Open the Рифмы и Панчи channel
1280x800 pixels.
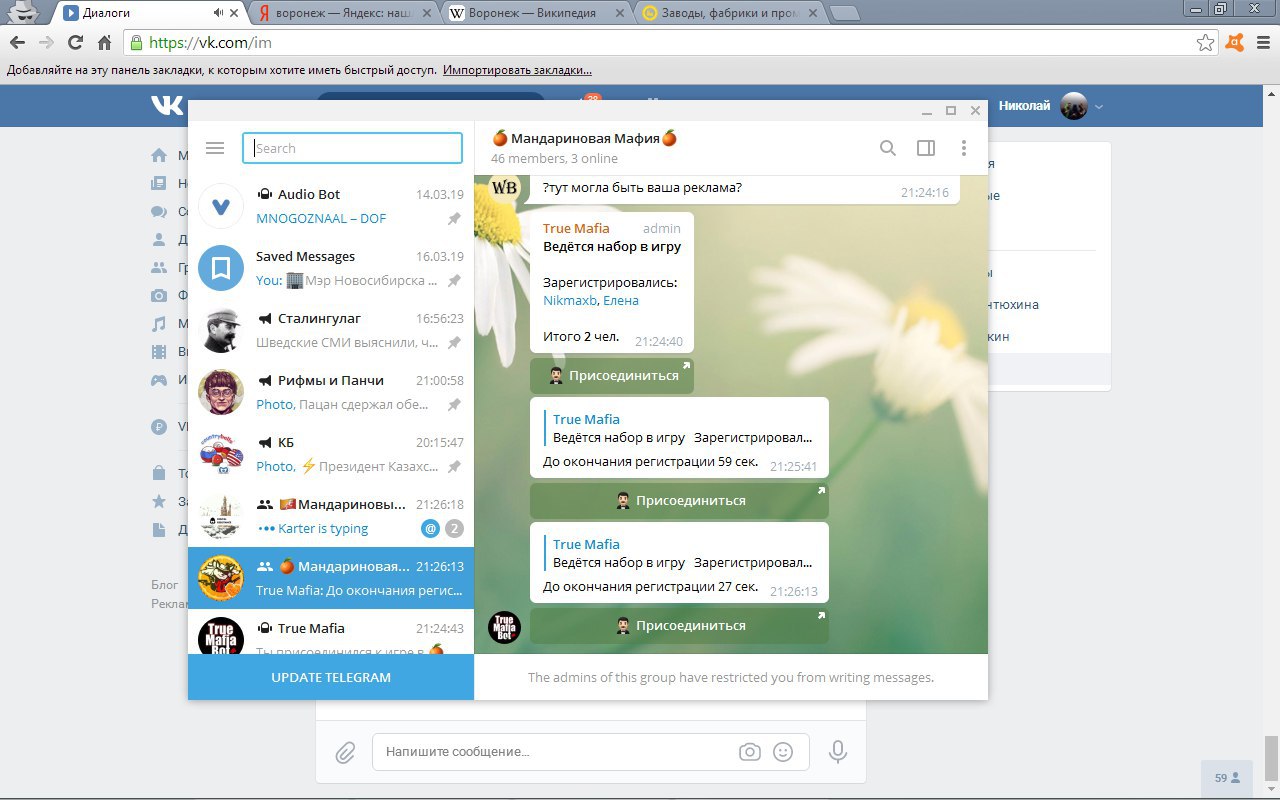331,392
